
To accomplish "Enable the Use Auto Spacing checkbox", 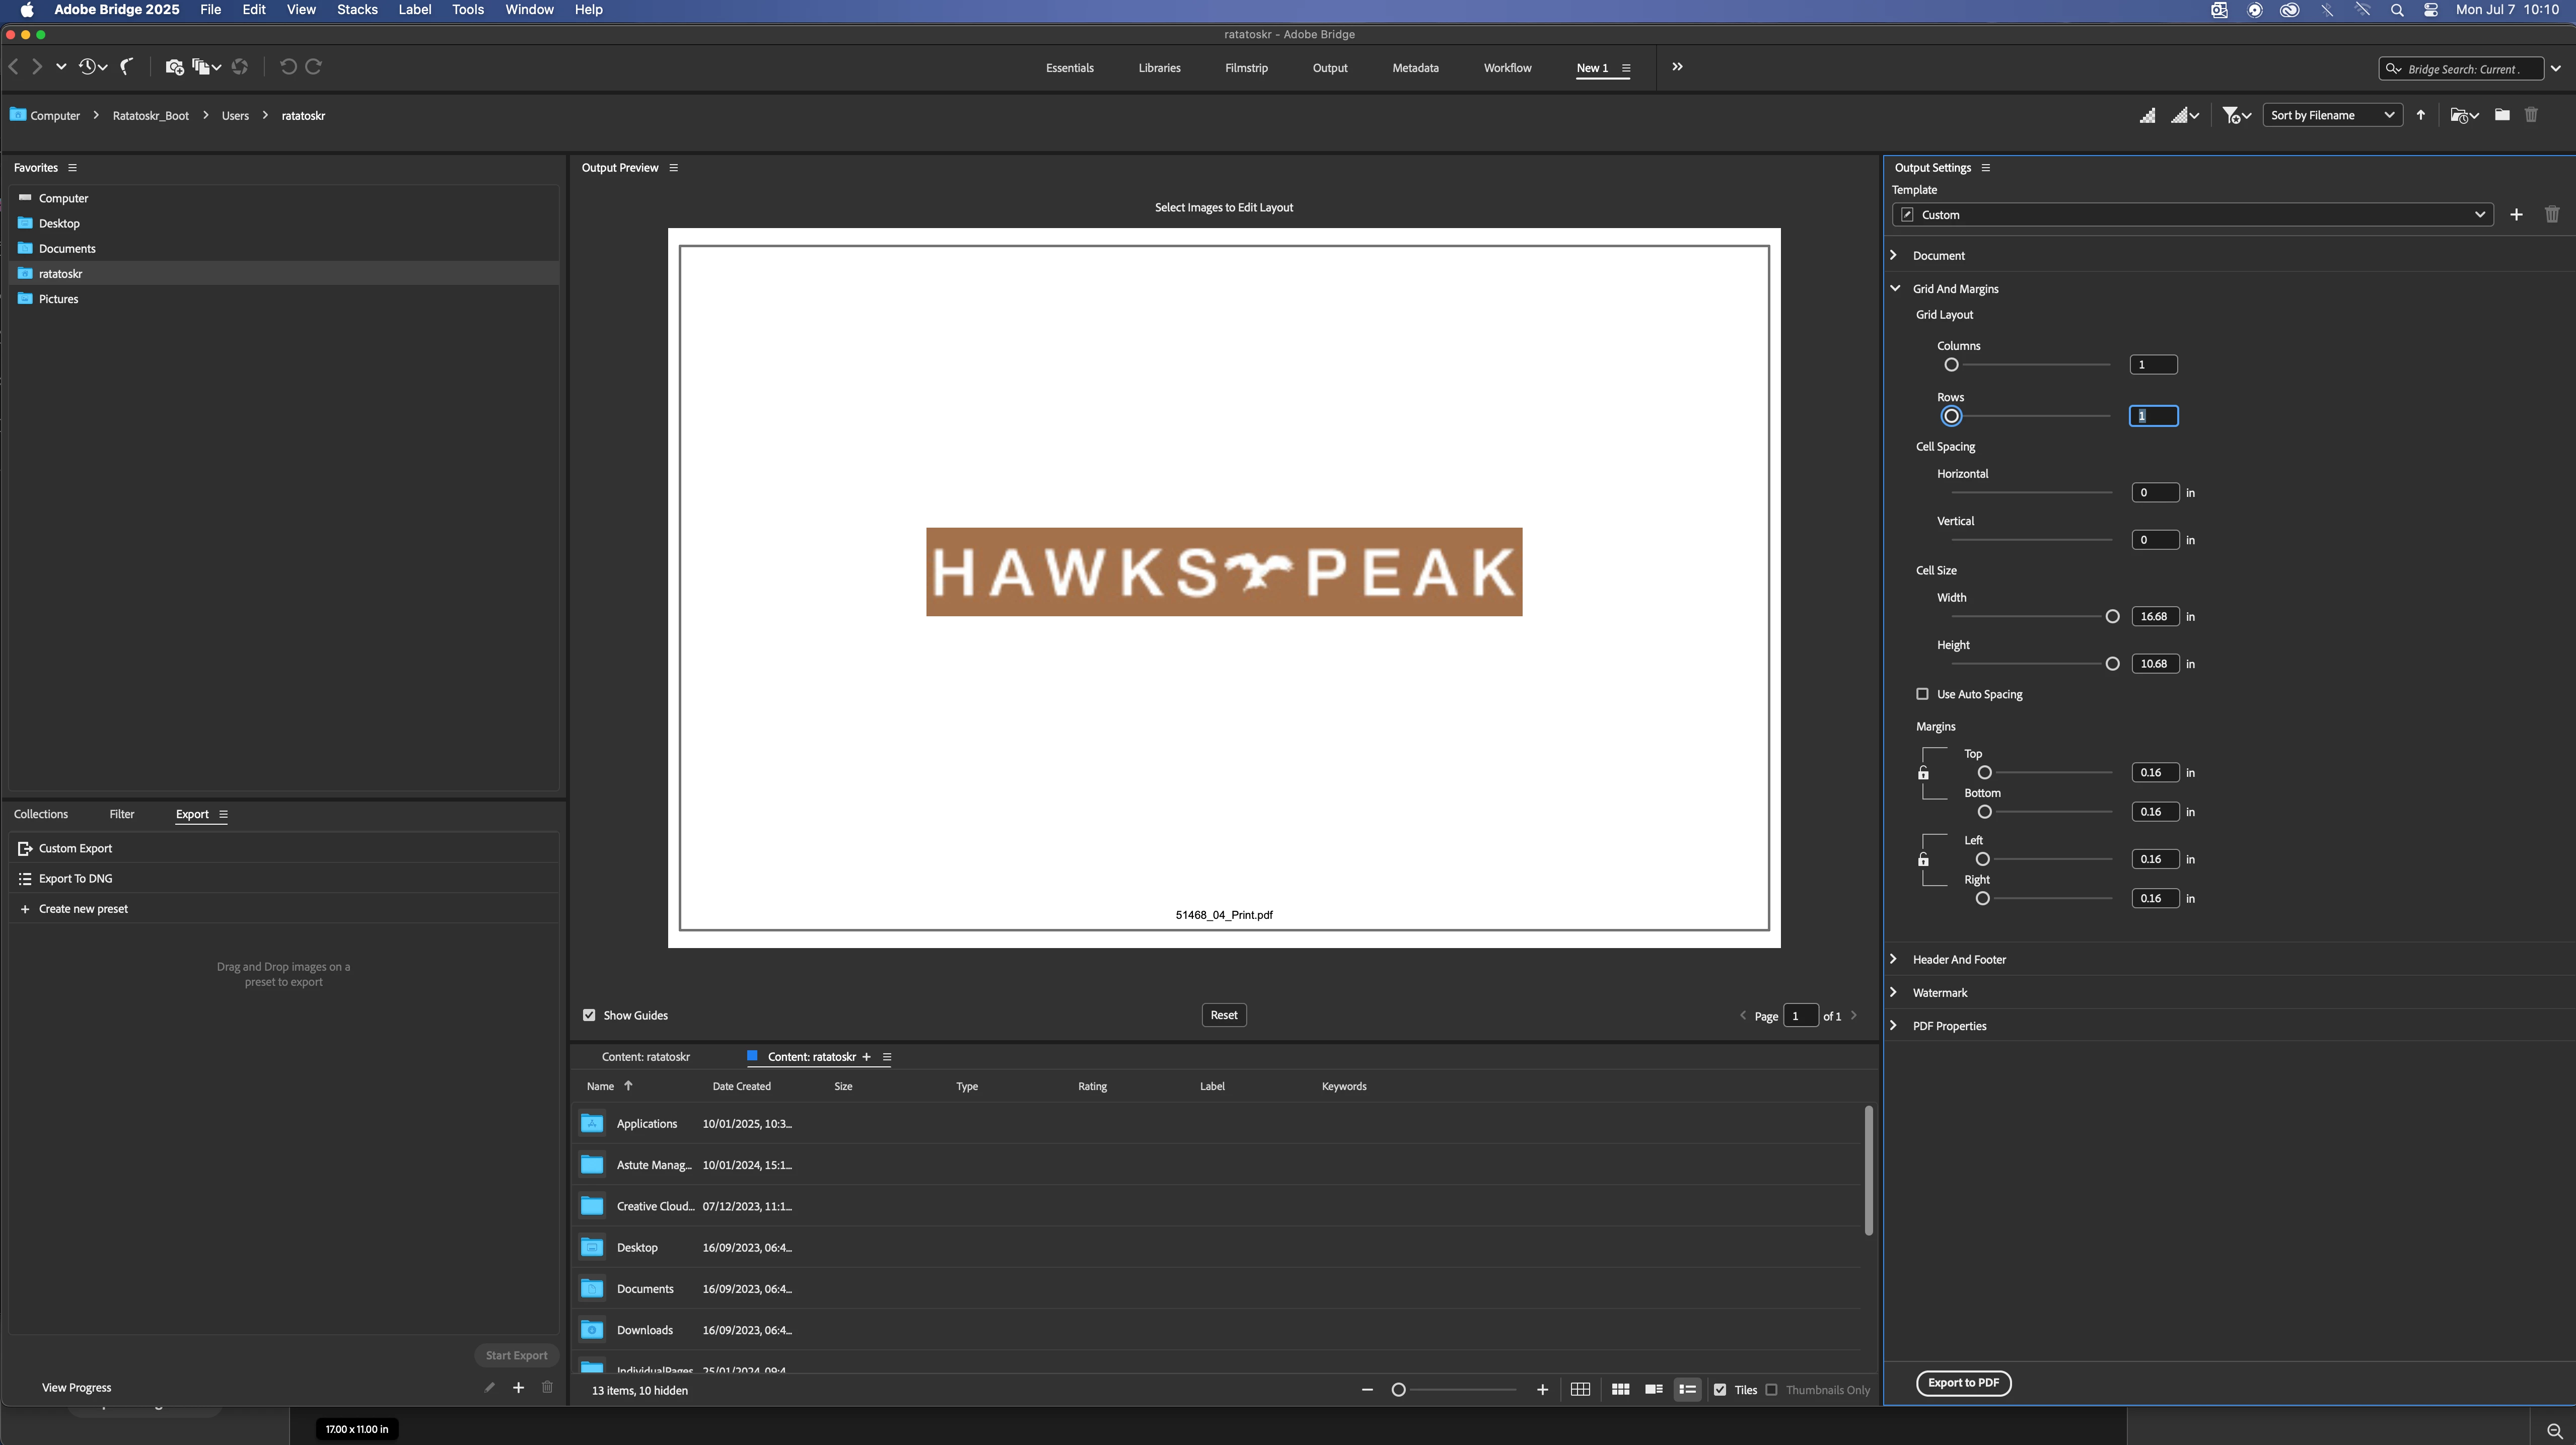I will pos(1922,694).
